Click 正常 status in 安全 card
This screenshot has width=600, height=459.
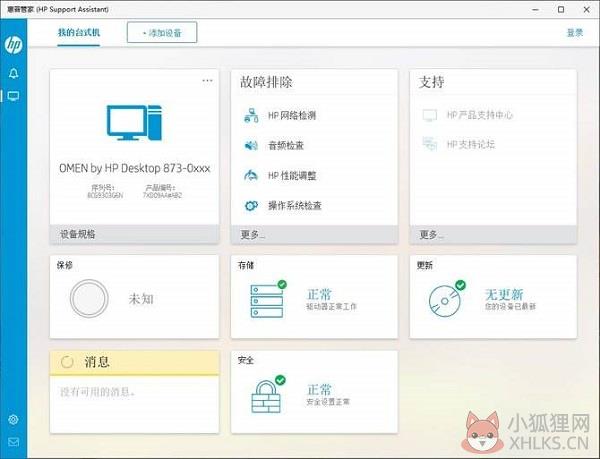coord(319,390)
